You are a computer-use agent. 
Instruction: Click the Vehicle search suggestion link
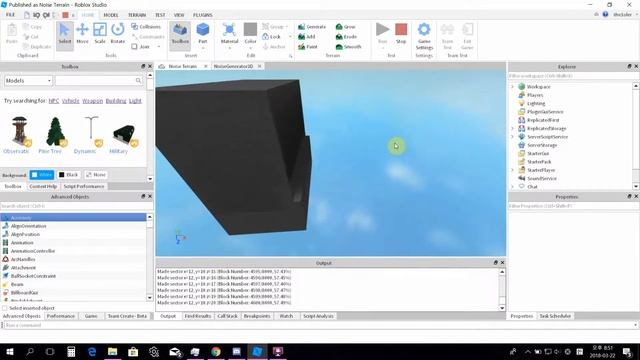pyautogui.click(x=71, y=101)
